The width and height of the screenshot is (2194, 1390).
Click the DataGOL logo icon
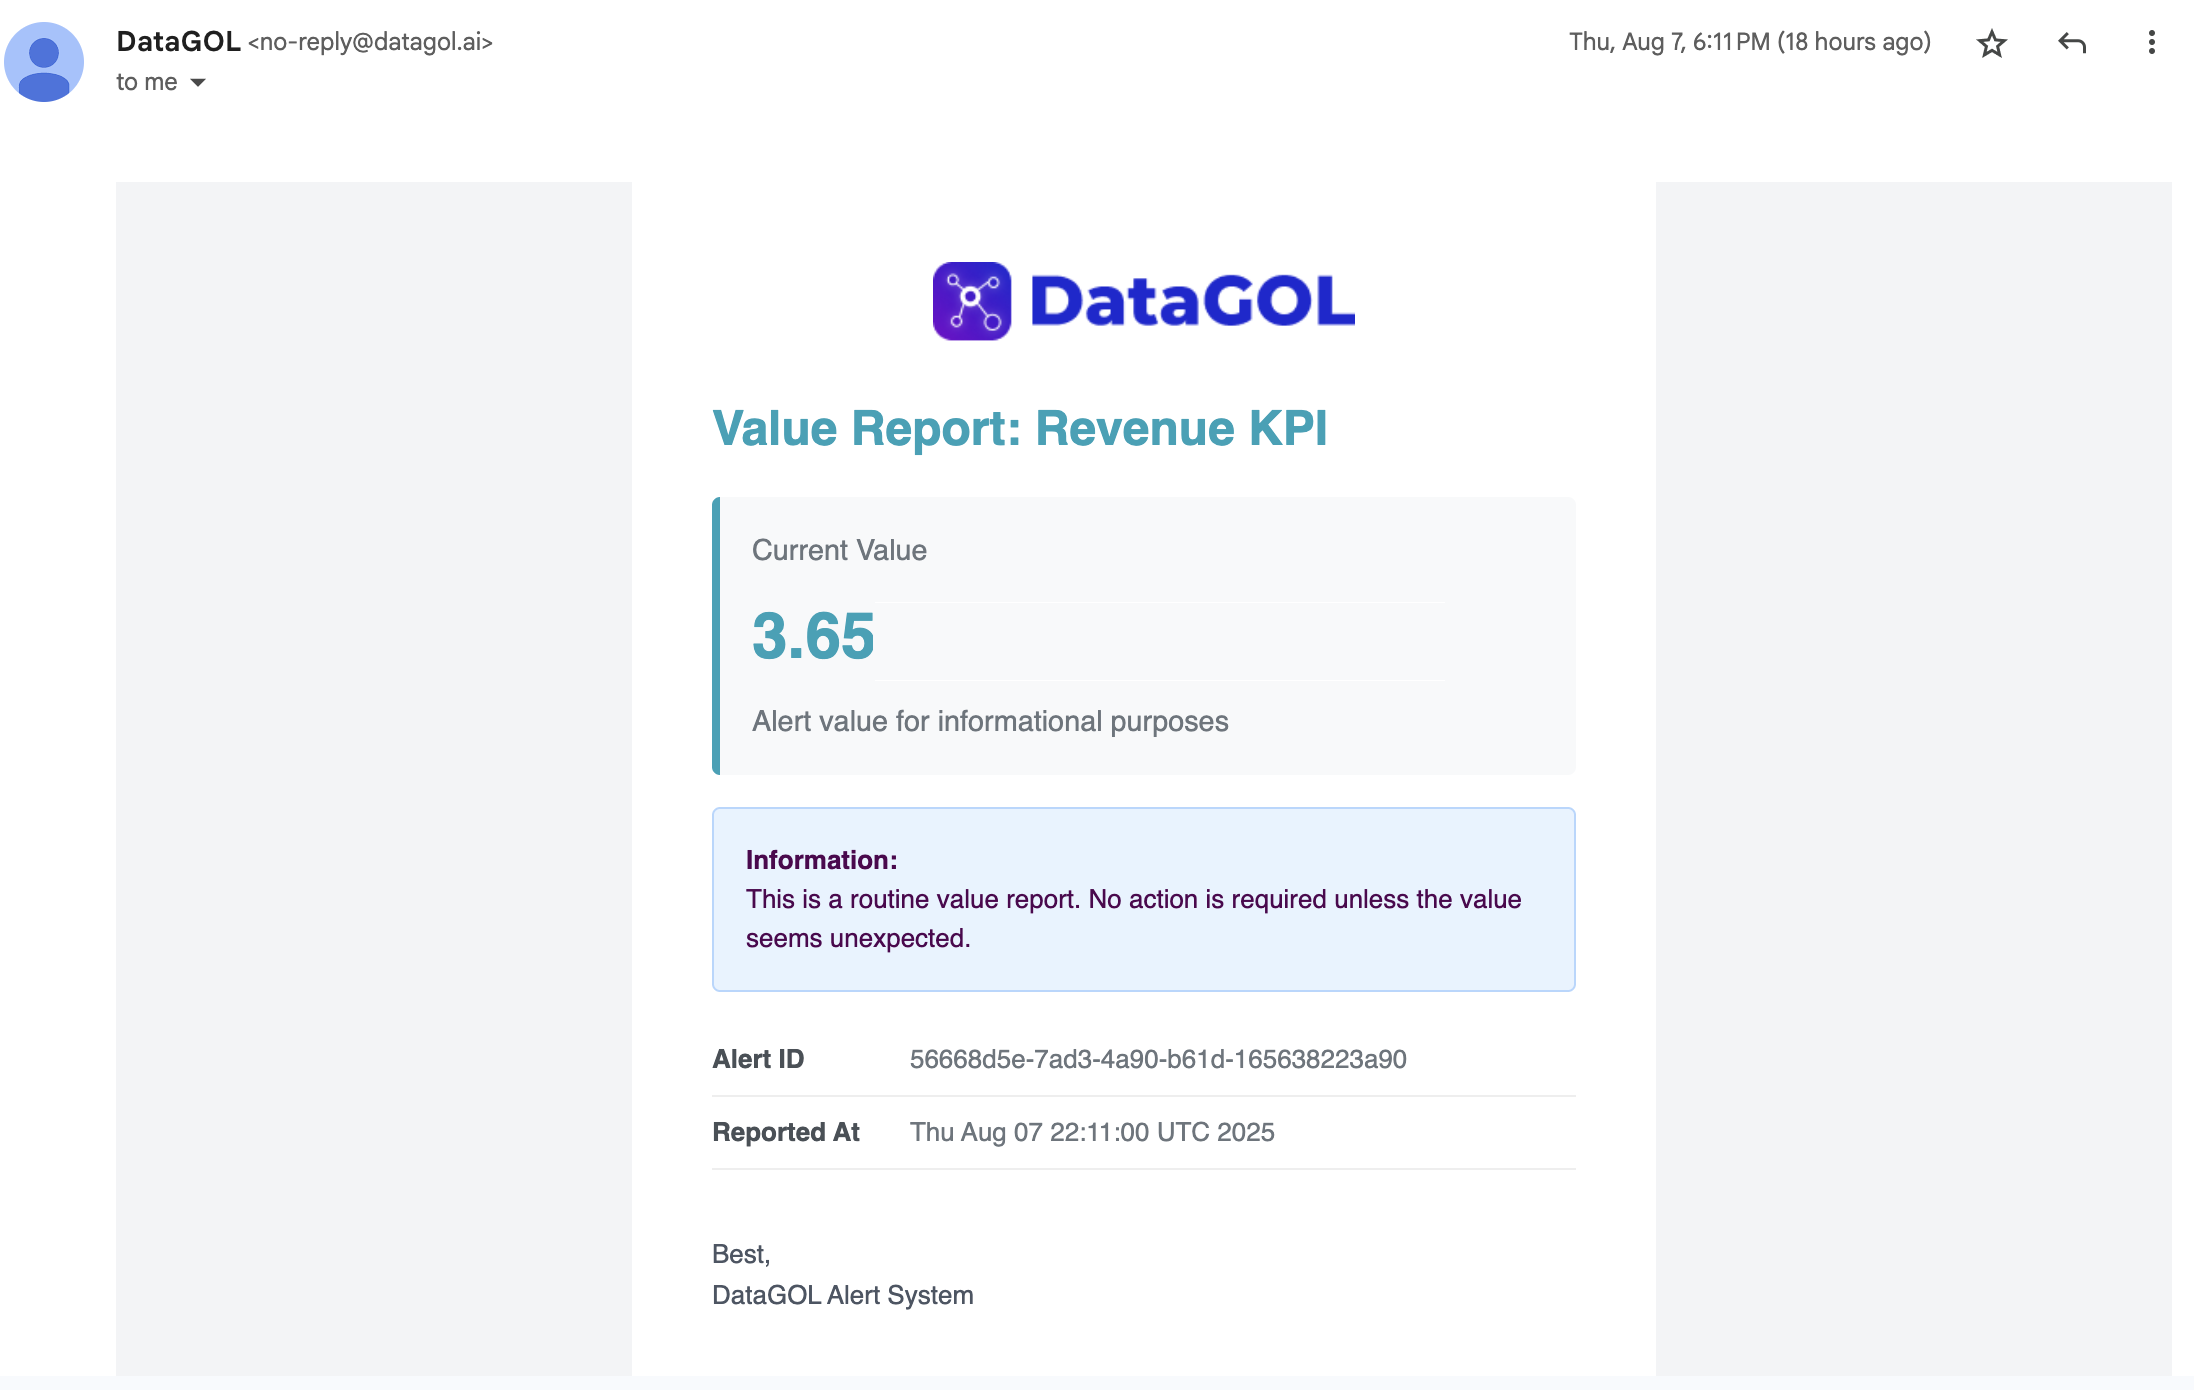coord(971,301)
